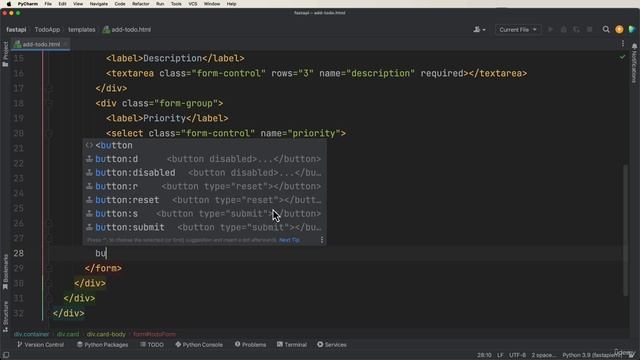
Task: Click the LF line separator widget
Action: click(500, 355)
